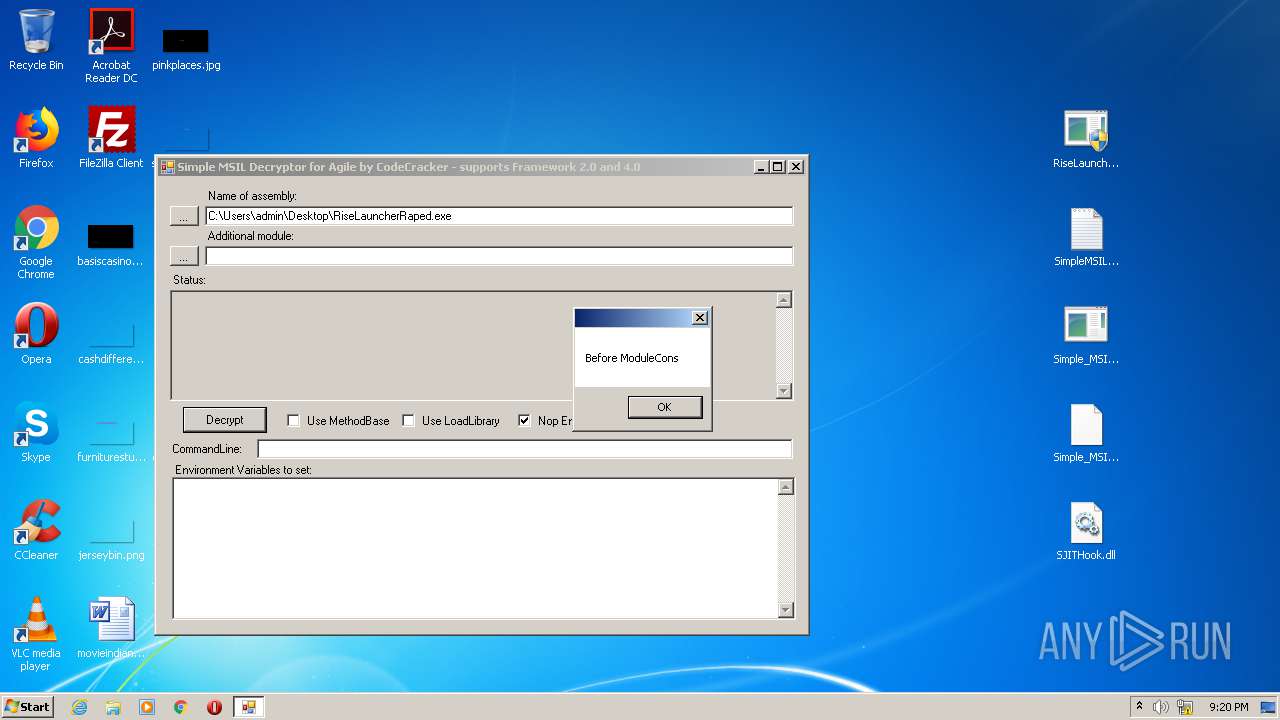The height and width of the screenshot is (720, 1280).
Task: Focus the CommandLine input field
Action: [x=525, y=449]
